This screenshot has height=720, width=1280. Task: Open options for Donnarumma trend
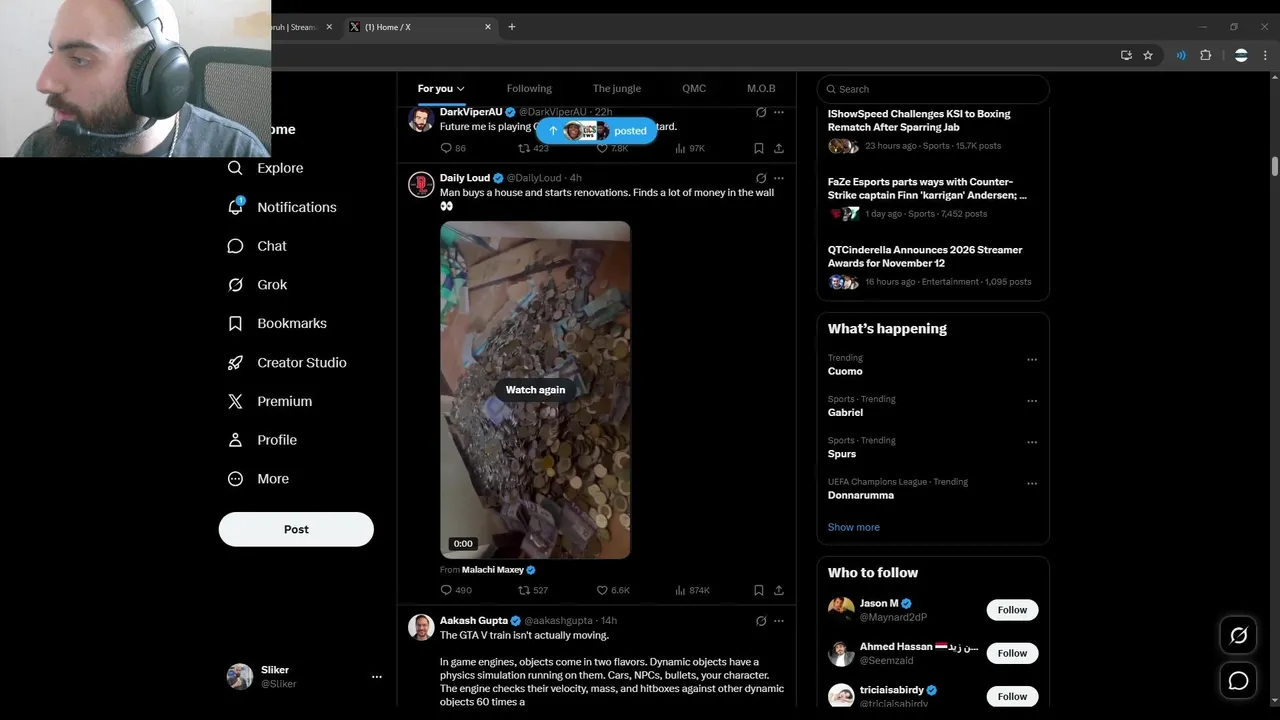pyautogui.click(x=1032, y=484)
